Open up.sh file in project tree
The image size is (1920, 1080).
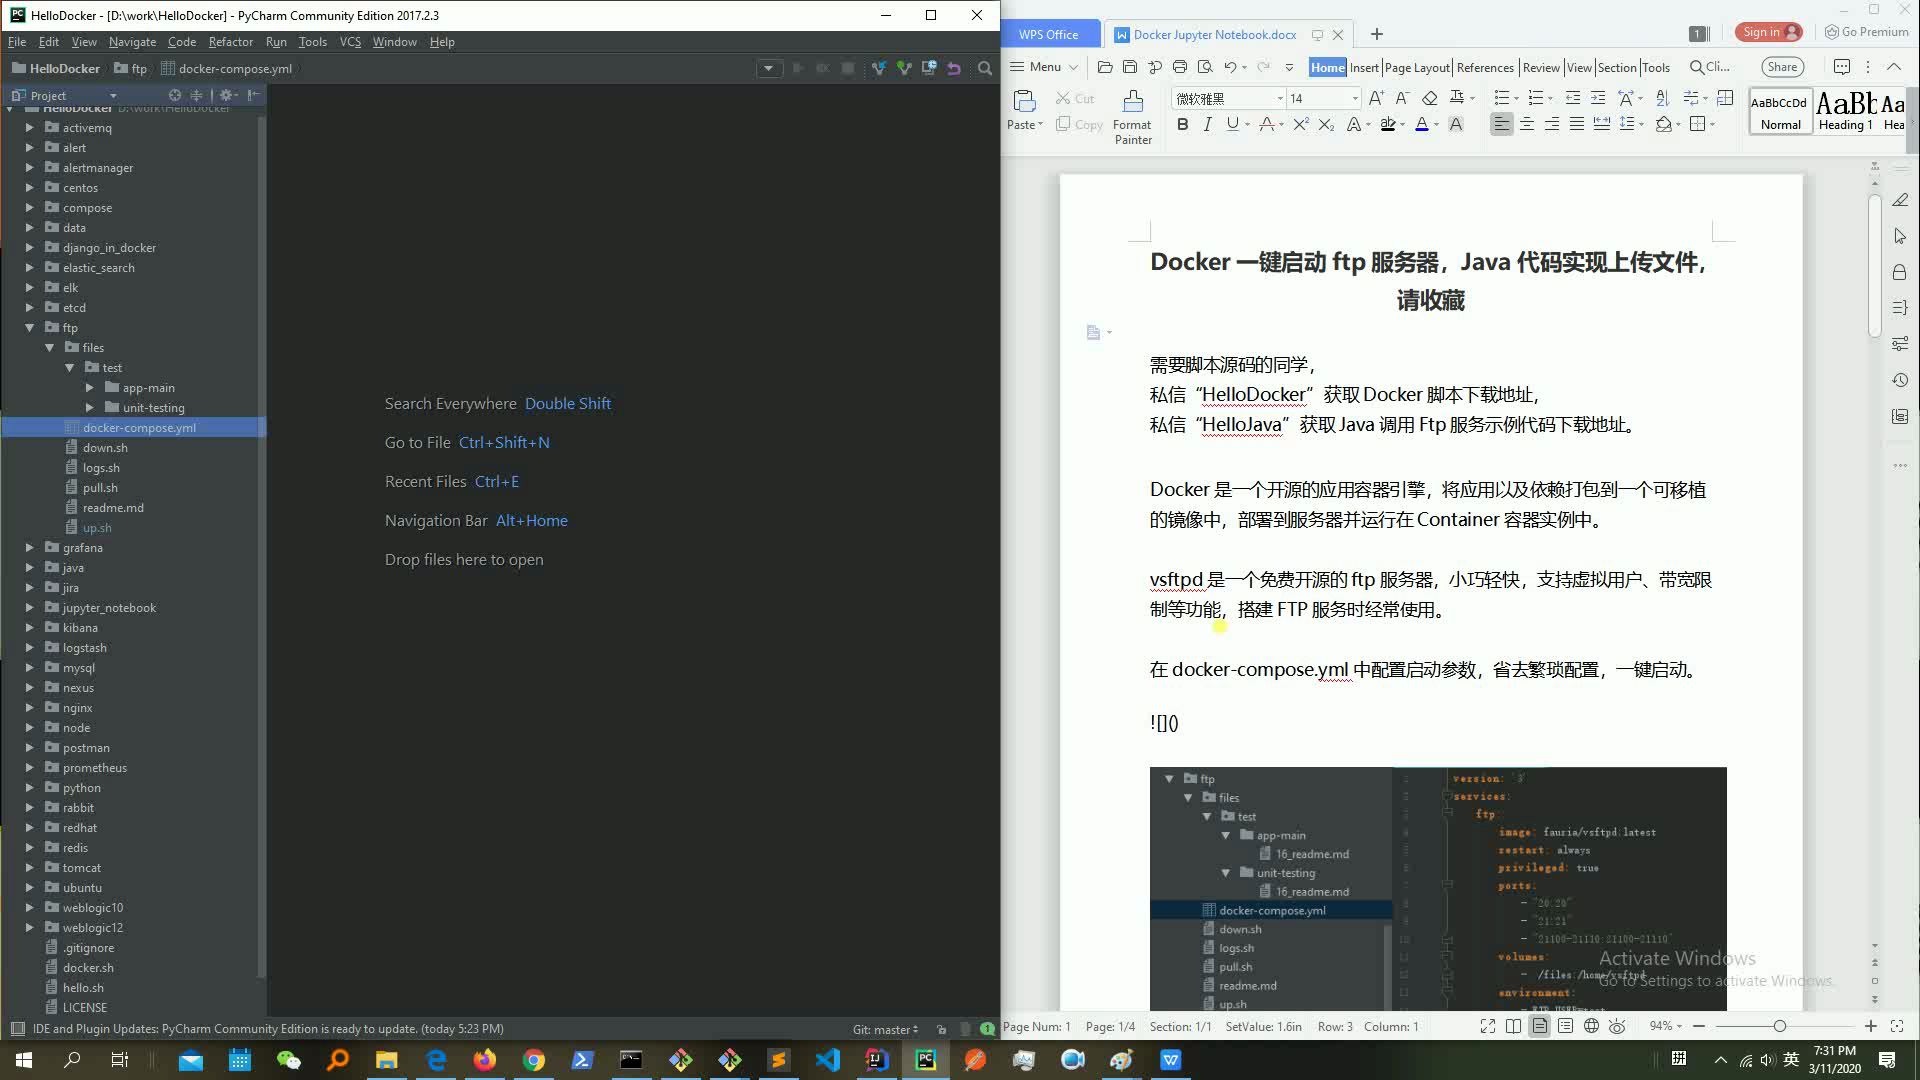coord(97,528)
